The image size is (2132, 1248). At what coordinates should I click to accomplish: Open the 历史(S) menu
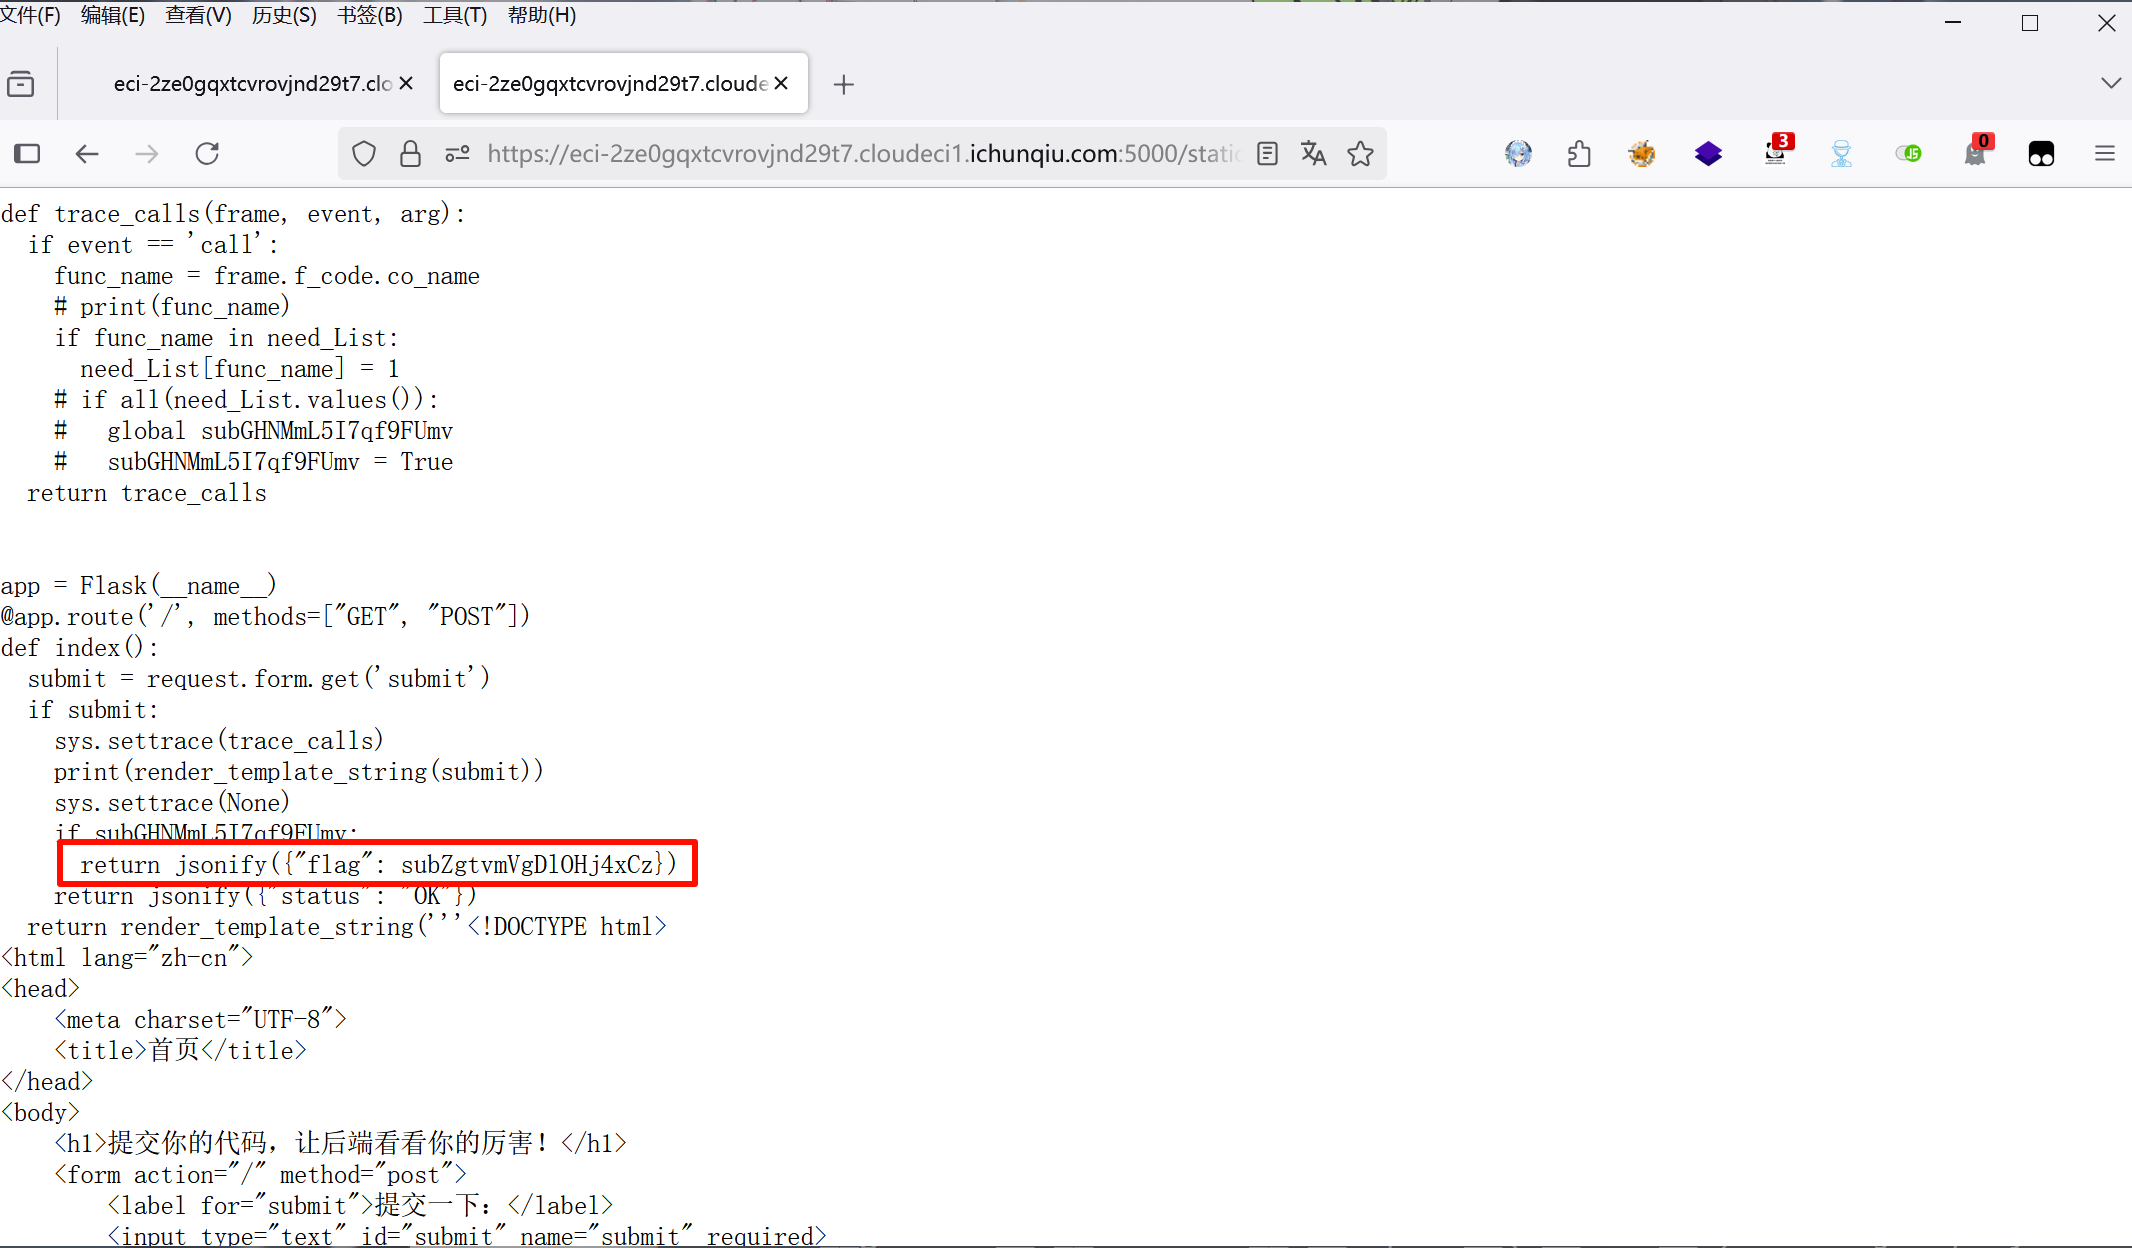[283, 15]
